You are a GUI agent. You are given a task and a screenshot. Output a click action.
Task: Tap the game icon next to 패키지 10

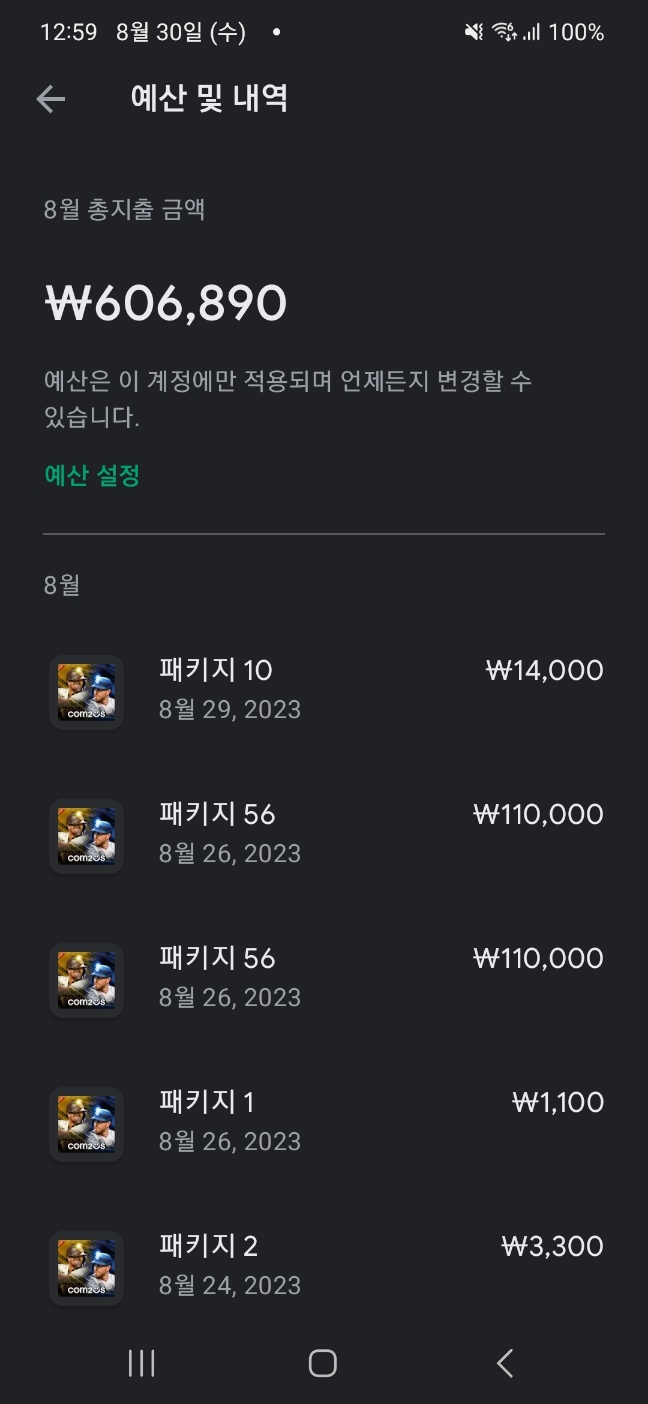(x=86, y=692)
